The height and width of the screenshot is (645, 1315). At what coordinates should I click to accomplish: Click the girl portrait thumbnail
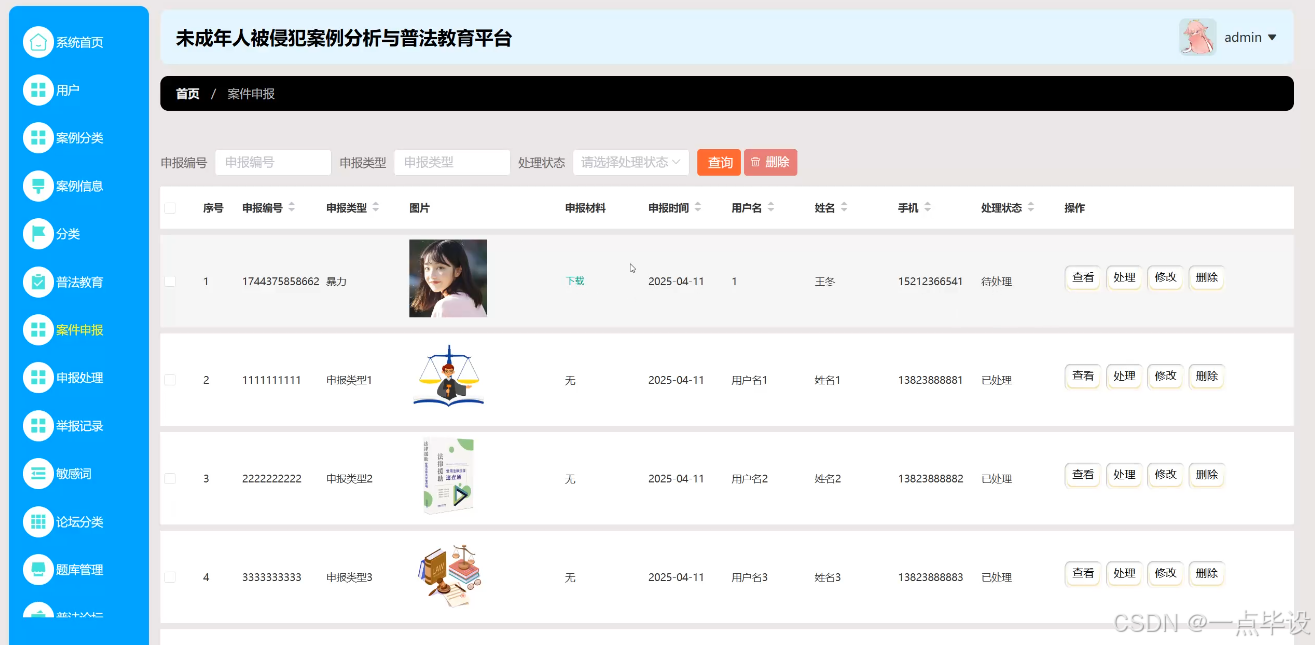448,278
